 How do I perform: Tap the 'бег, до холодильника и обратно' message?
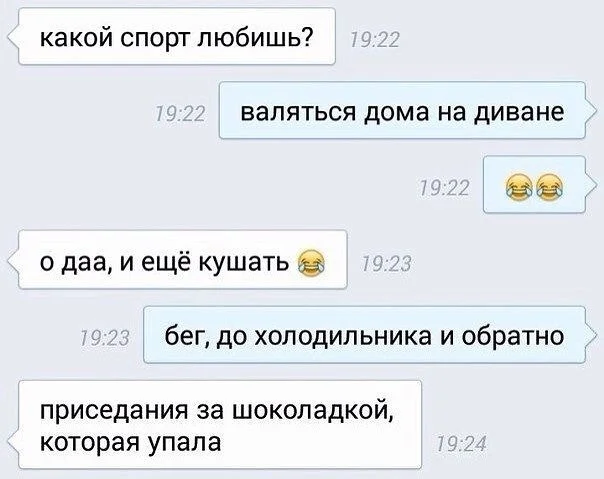[364, 335]
